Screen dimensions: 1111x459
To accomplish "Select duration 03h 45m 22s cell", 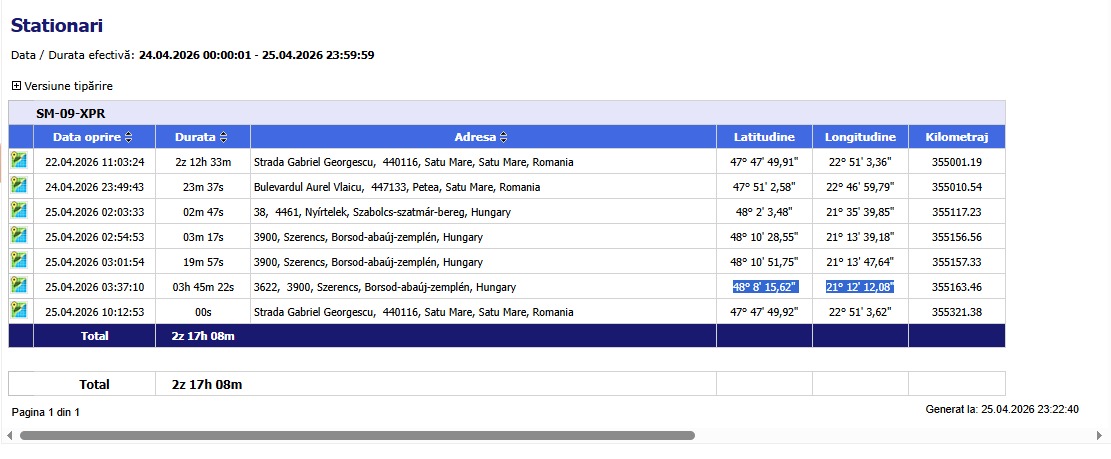I will pyautogui.click(x=203, y=287).
